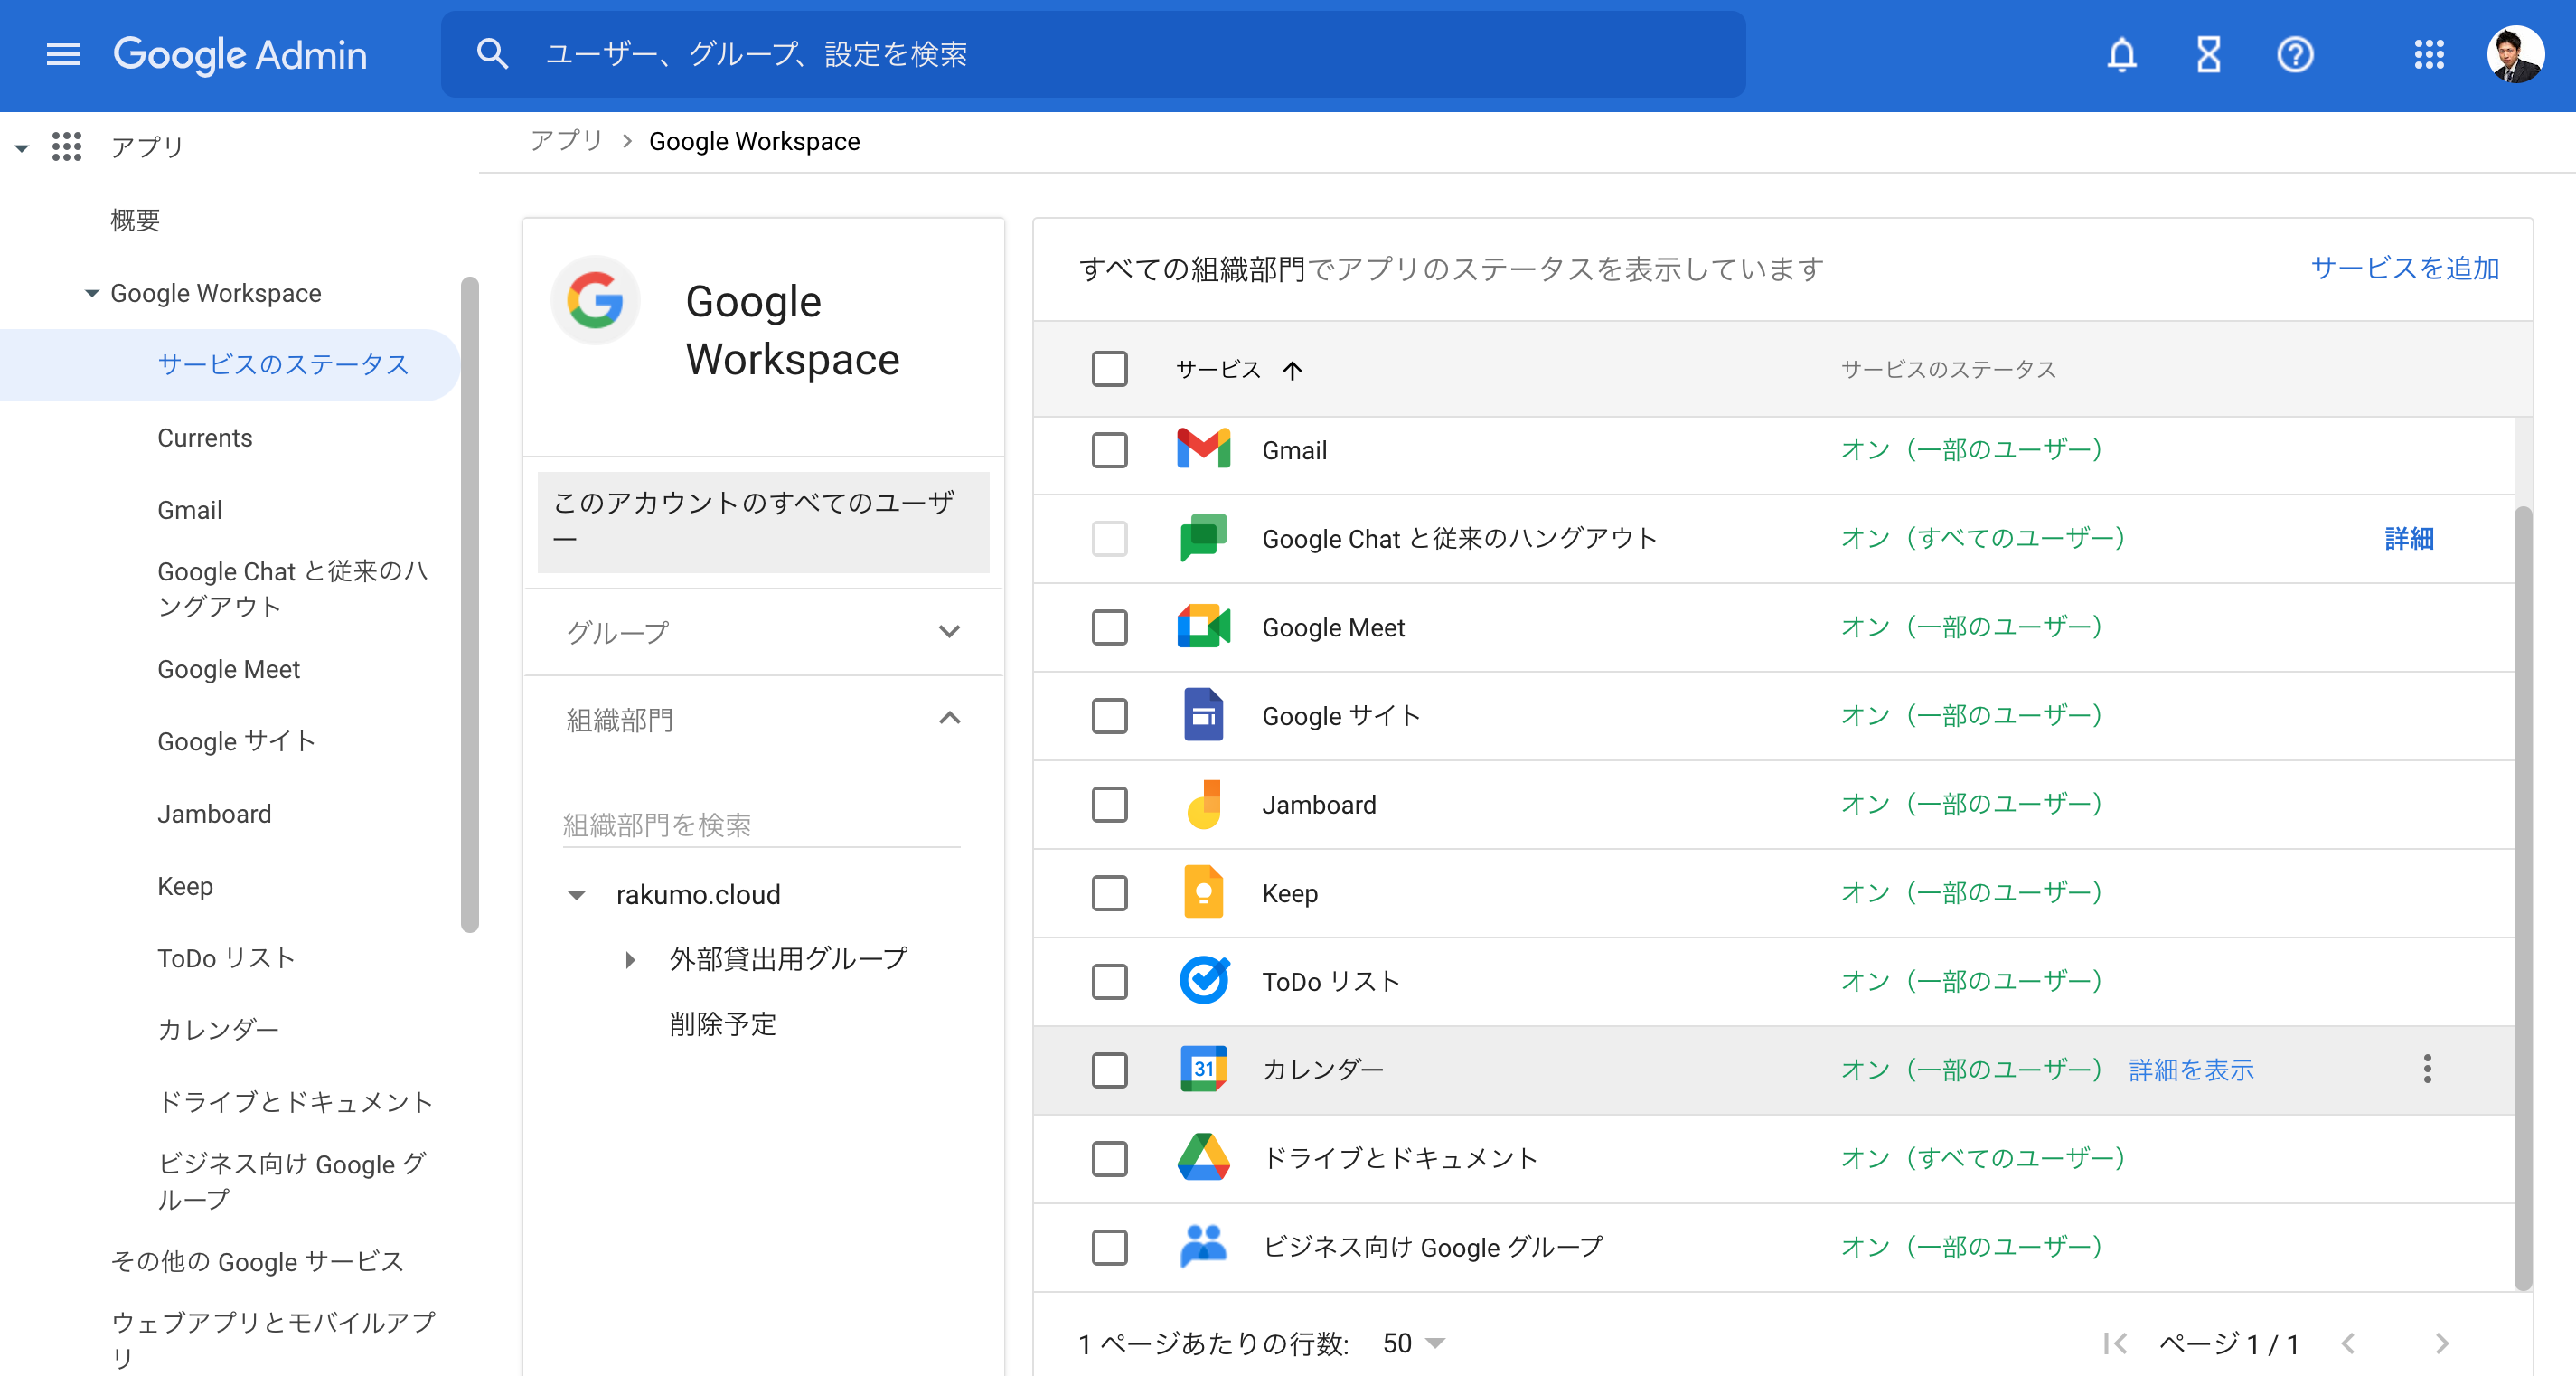Sort services using the up arrow

1292,370
